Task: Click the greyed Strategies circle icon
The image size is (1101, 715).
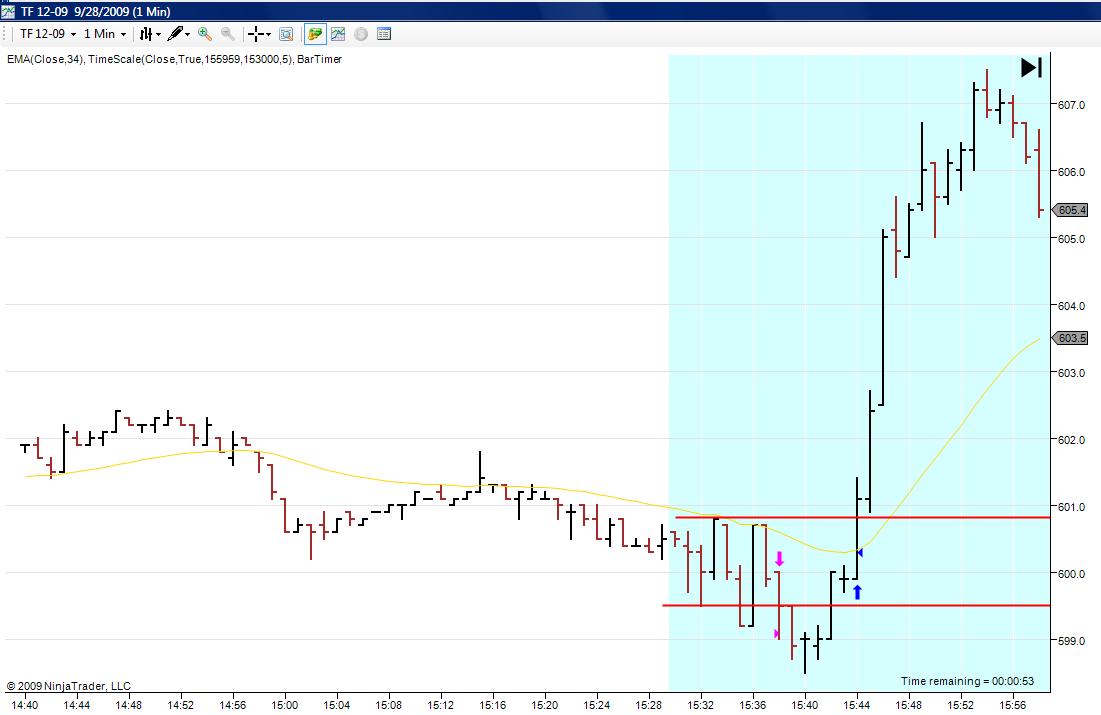Action: (361, 34)
